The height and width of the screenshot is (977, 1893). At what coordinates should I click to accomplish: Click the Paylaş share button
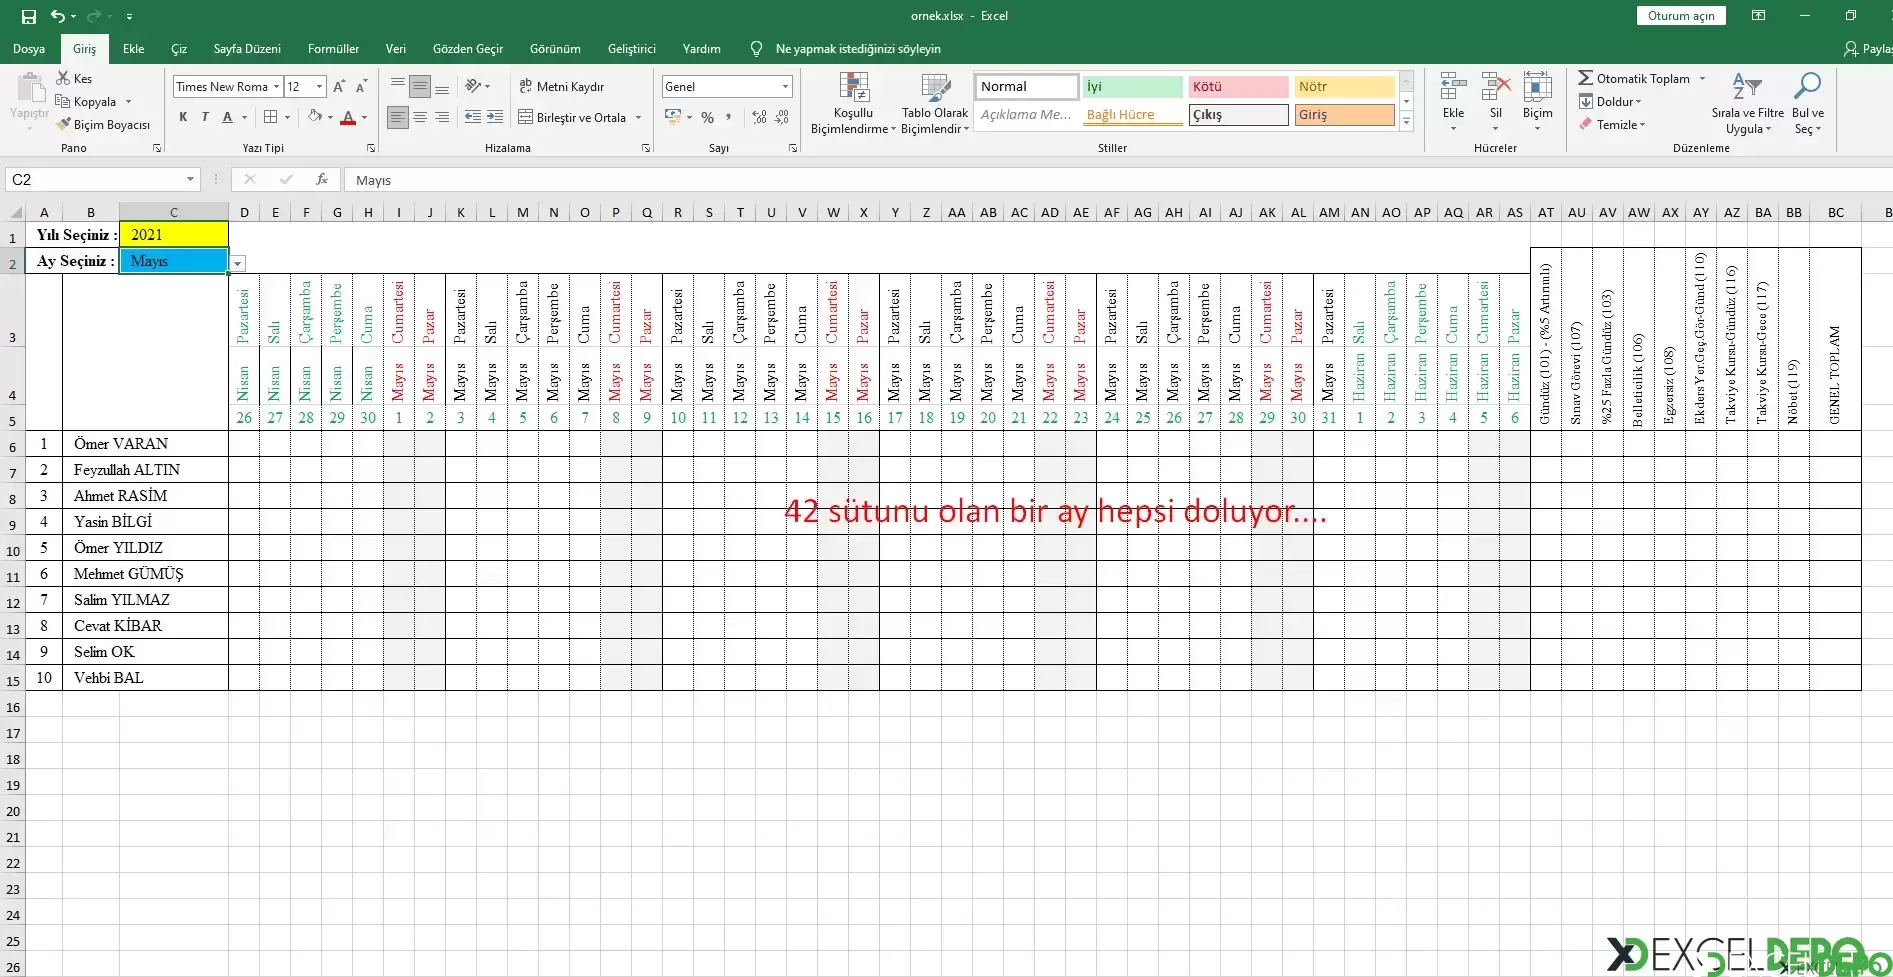coord(1868,48)
